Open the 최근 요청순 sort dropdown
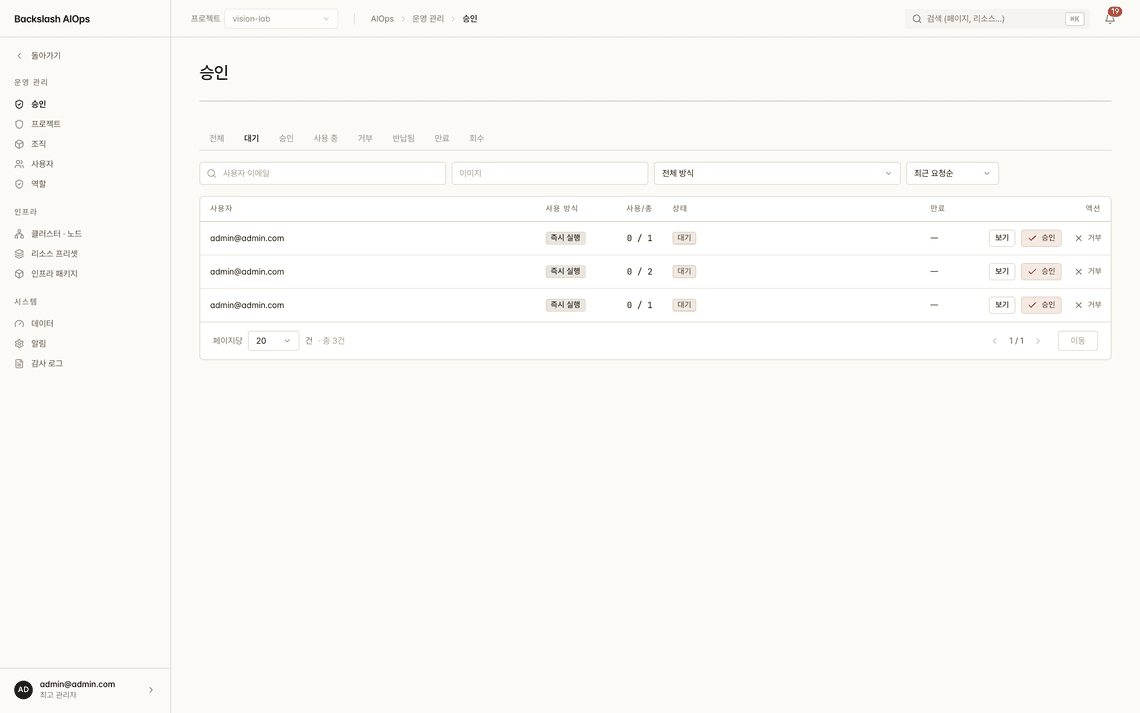The width and height of the screenshot is (1140, 713). click(952, 173)
